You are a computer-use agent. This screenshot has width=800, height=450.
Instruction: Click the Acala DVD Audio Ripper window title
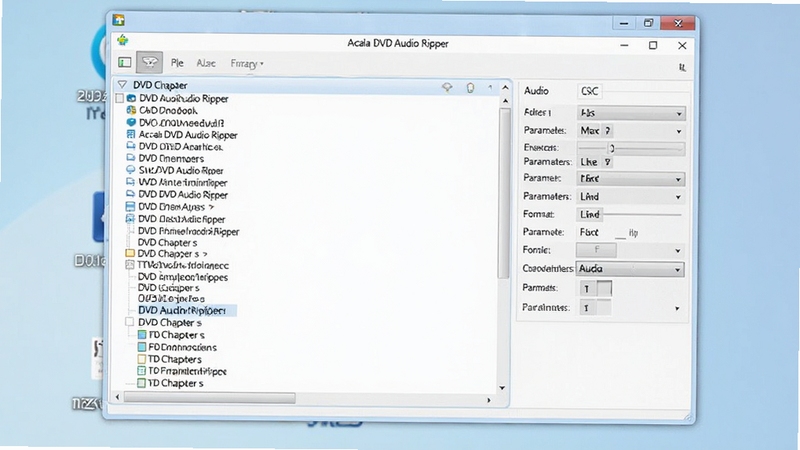click(398, 43)
